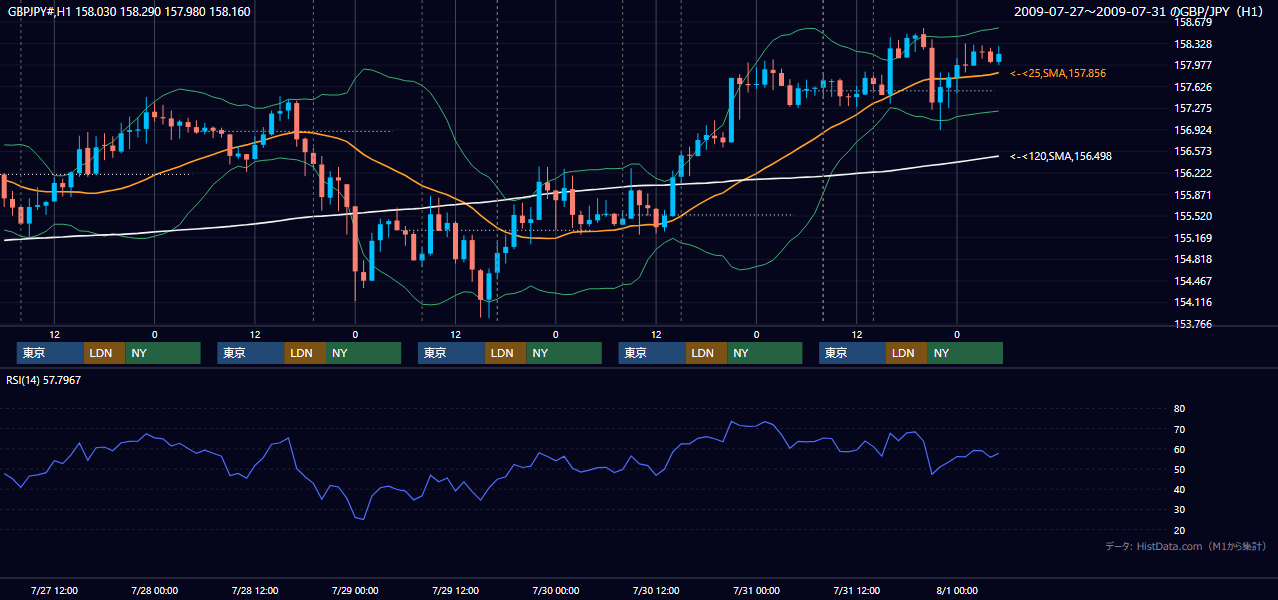Click price axis label 154.467
1278x600 pixels.
click(1191, 281)
